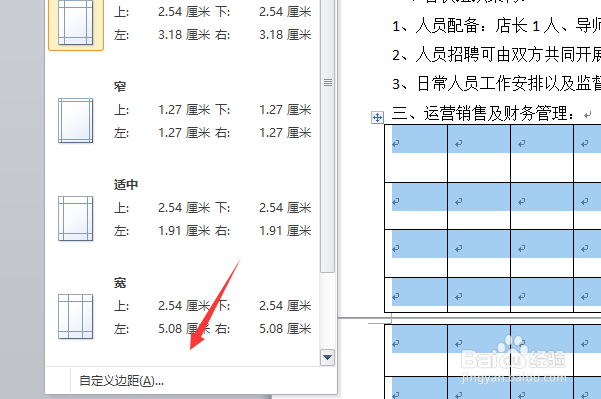Click the table move handle icon

[378, 117]
